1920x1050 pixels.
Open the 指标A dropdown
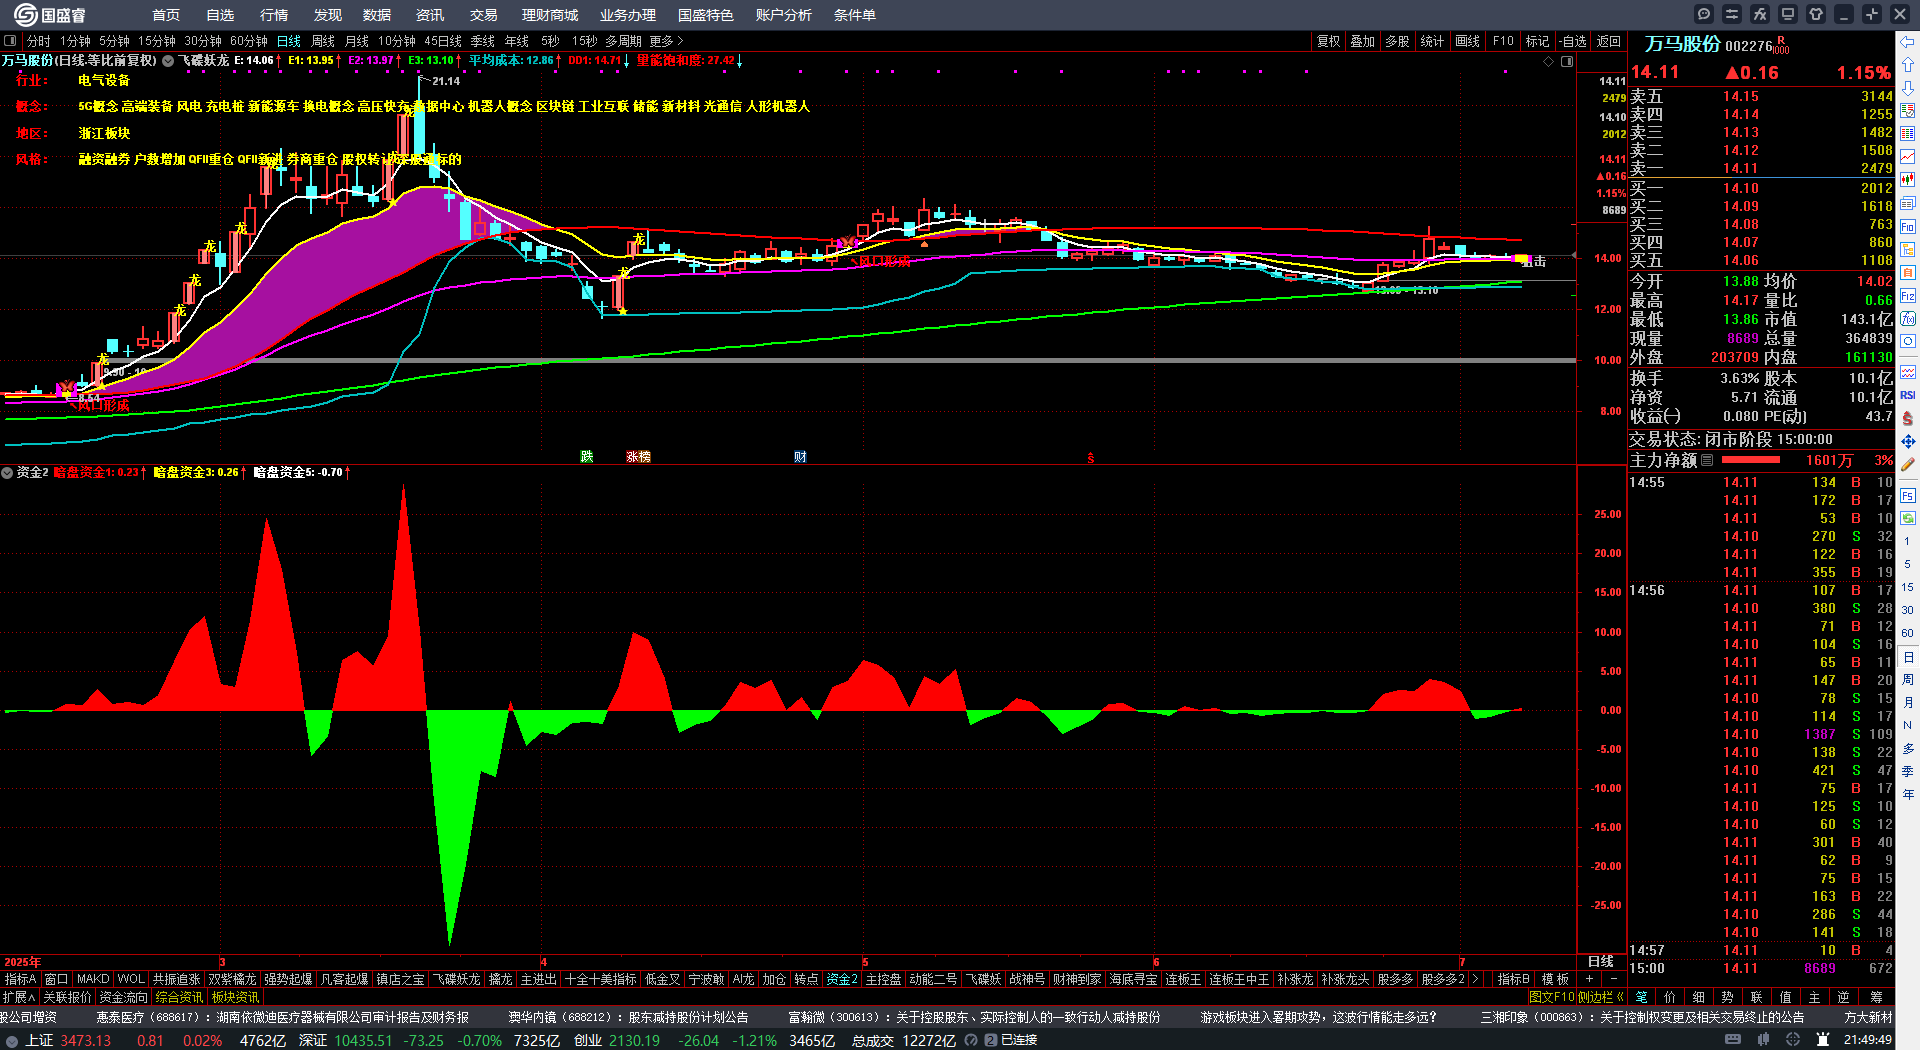[x=20, y=979]
